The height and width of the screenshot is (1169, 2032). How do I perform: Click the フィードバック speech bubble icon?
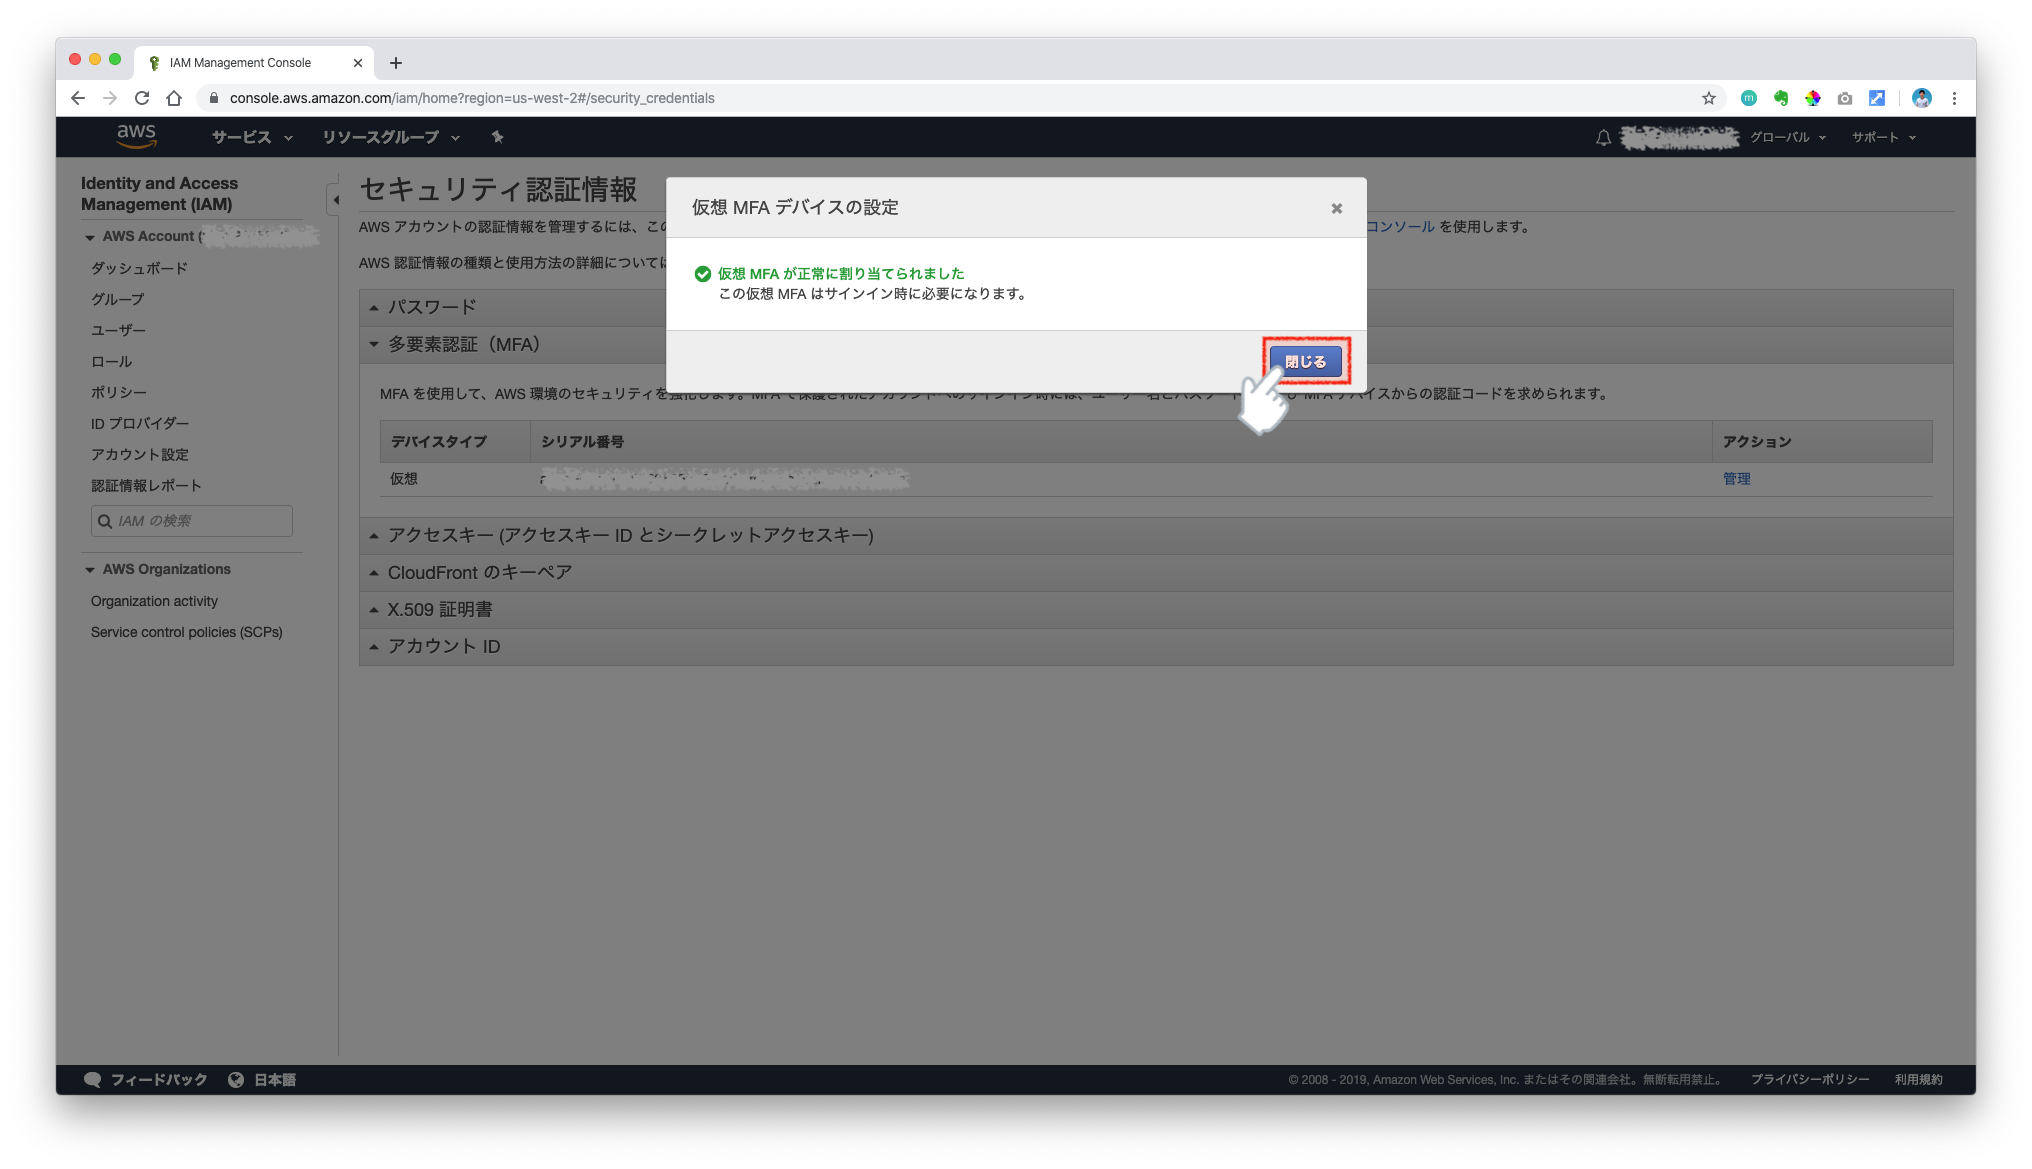[93, 1079]
